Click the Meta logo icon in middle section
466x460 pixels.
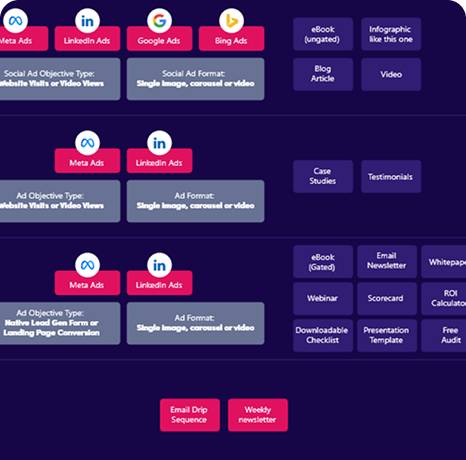point(87,143)
